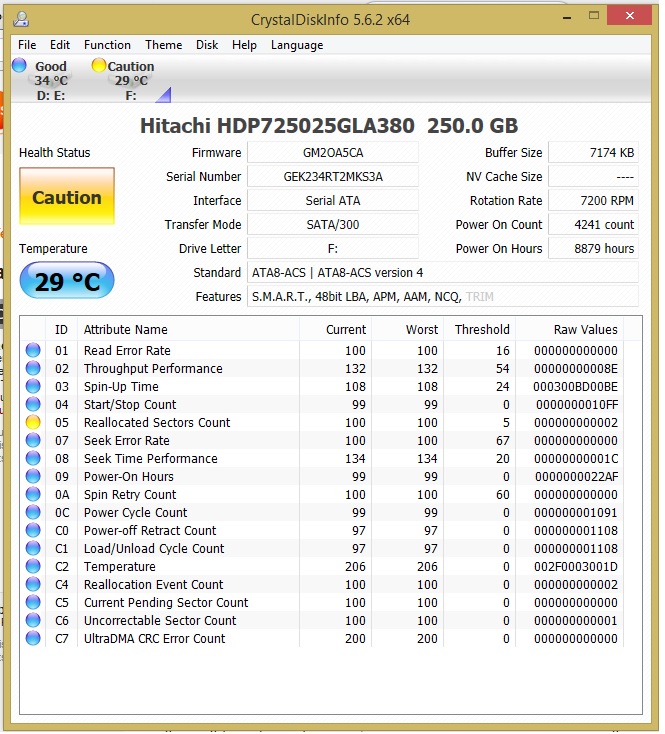
Task: Open the Edit menu
Action: tap(60, 45)
